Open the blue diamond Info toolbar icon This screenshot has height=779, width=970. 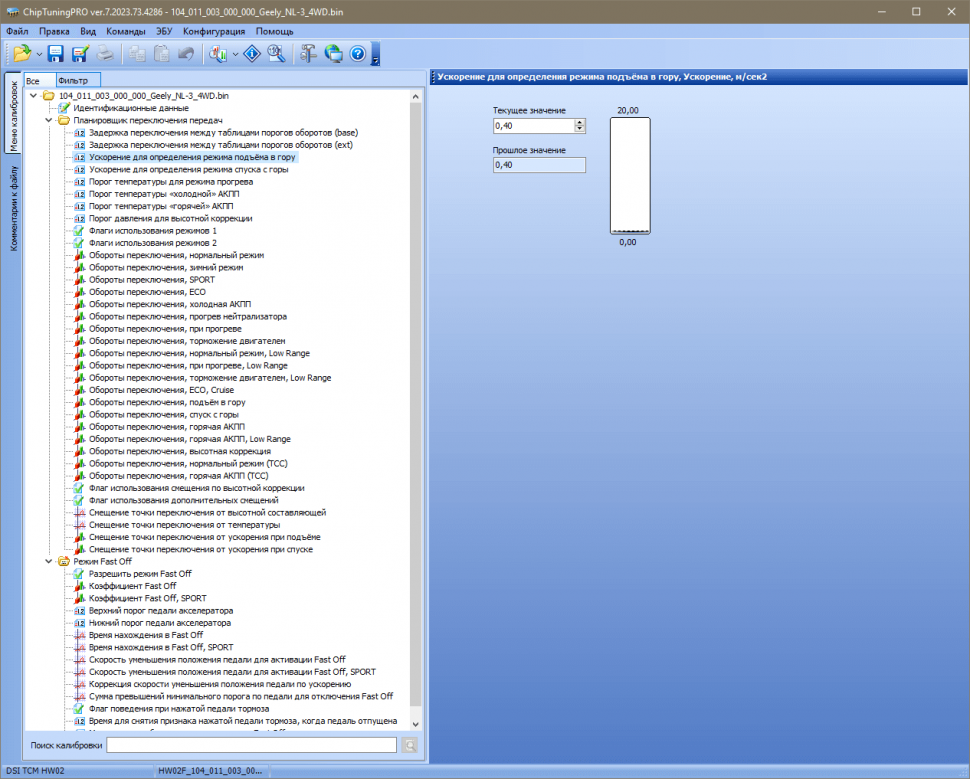click(253, 54)
